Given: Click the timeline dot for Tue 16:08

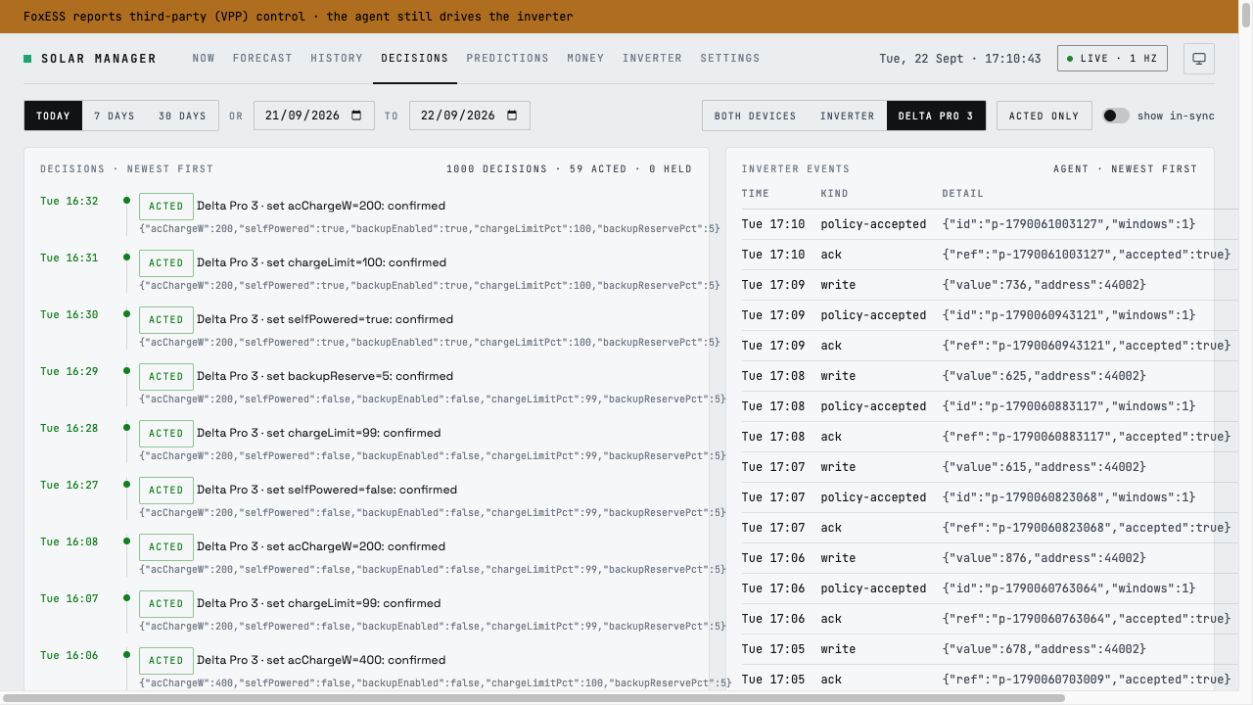Looking at the screenshot, I should [x=126, y=542].
